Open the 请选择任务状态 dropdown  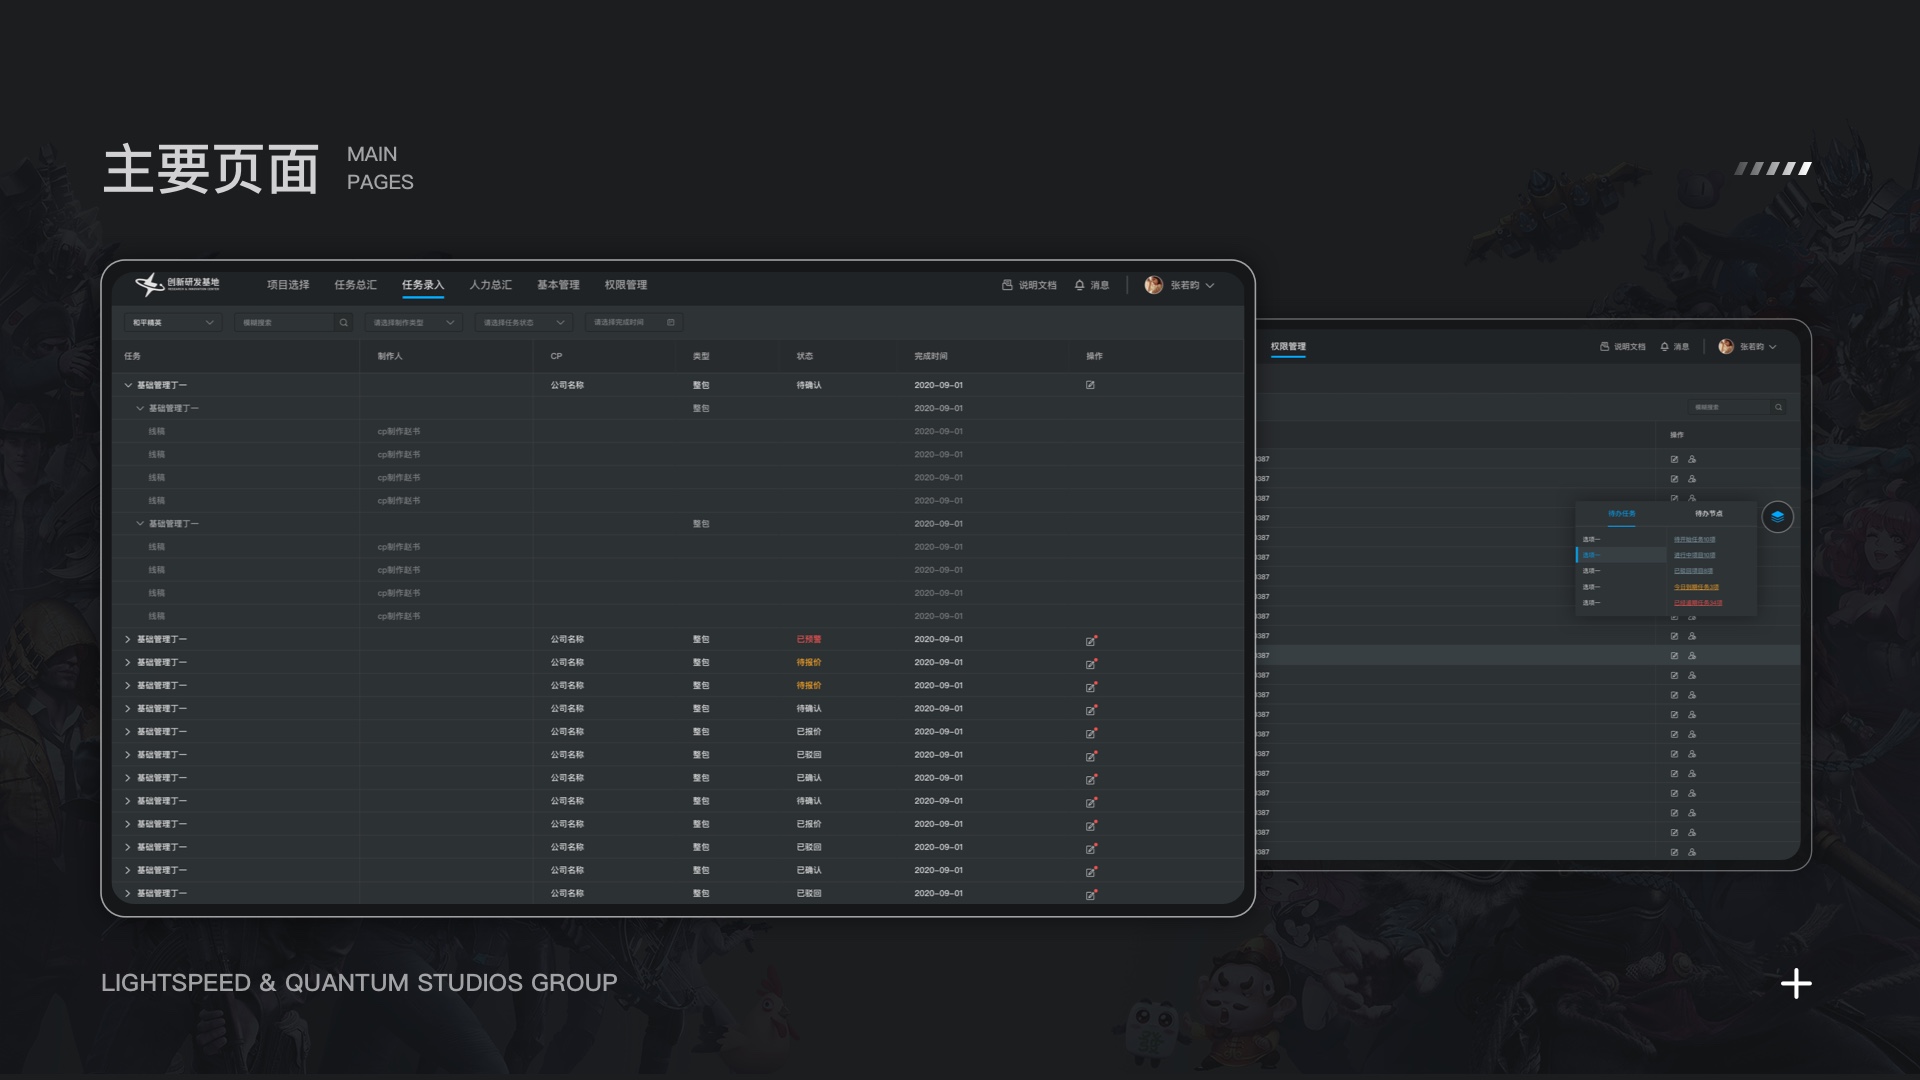coord(524,323)
